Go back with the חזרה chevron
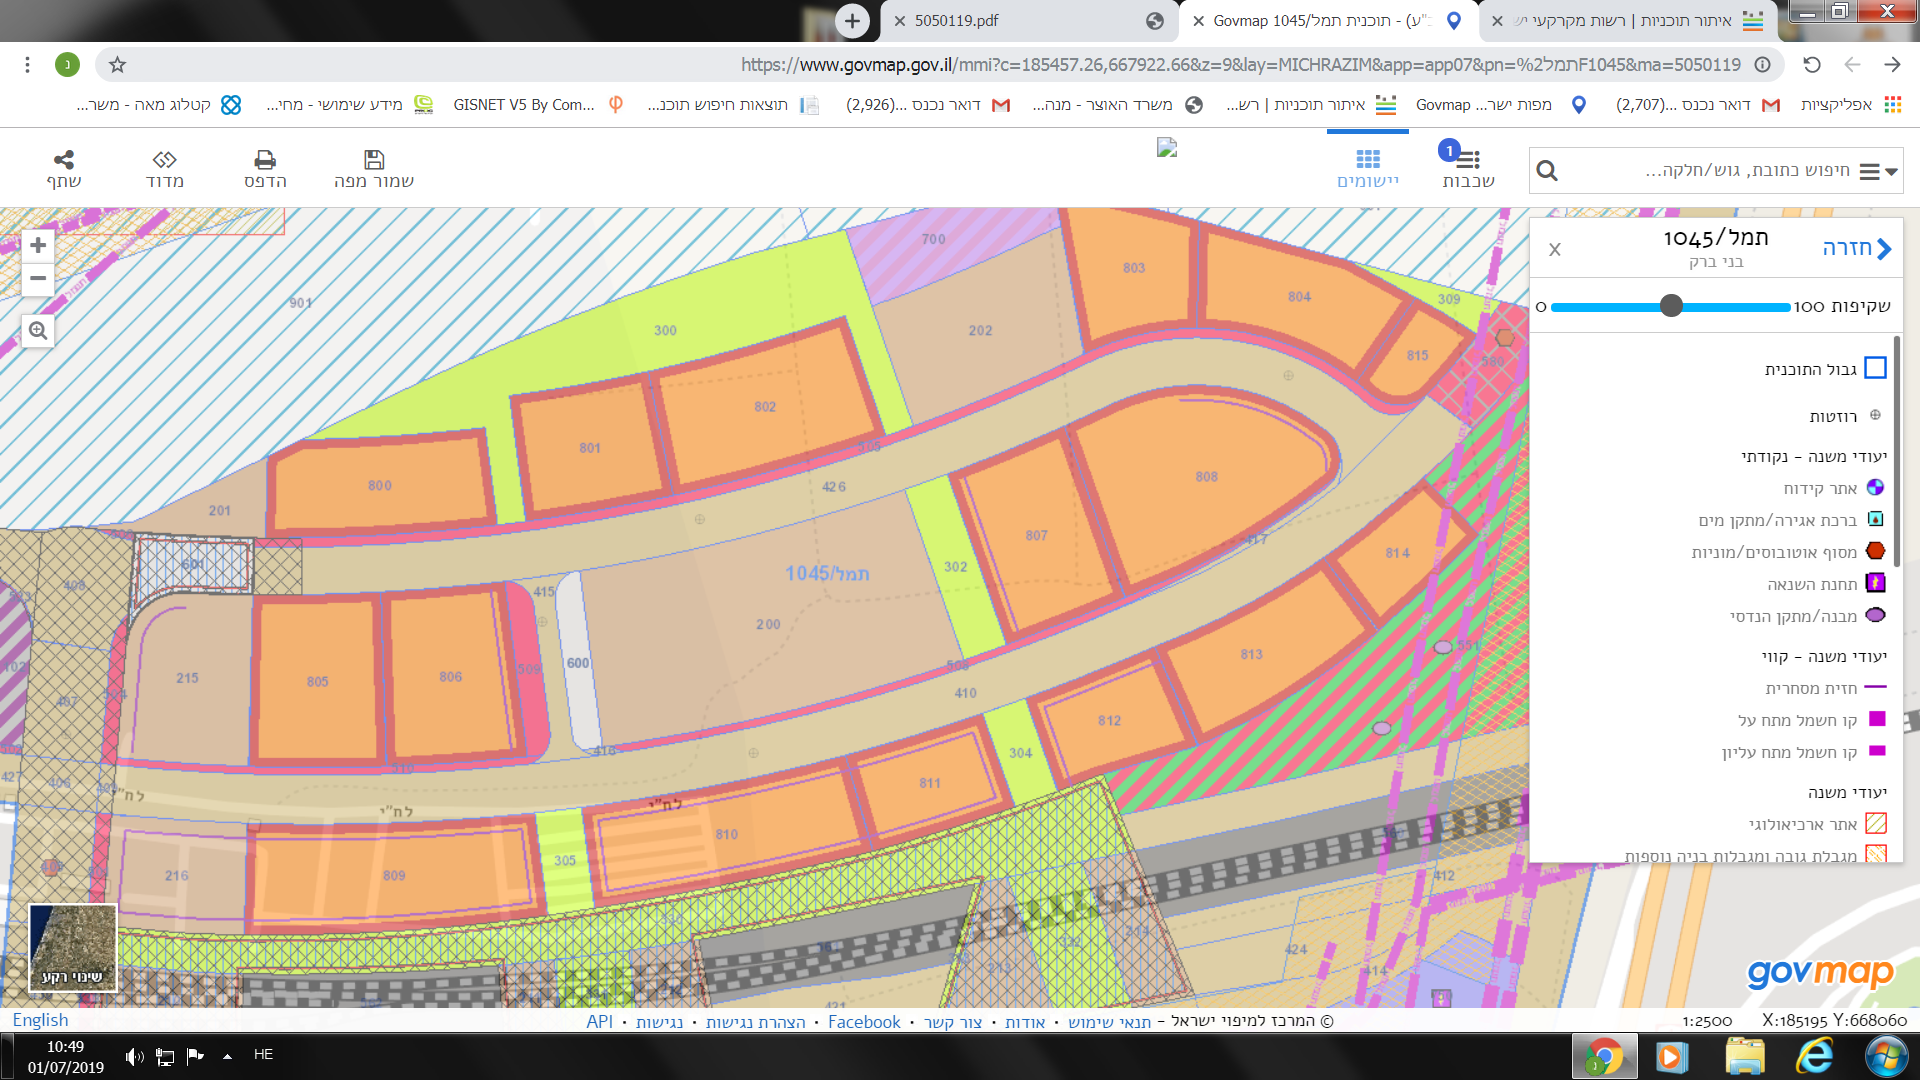 pyautogui.click(x=1884, y=249)
